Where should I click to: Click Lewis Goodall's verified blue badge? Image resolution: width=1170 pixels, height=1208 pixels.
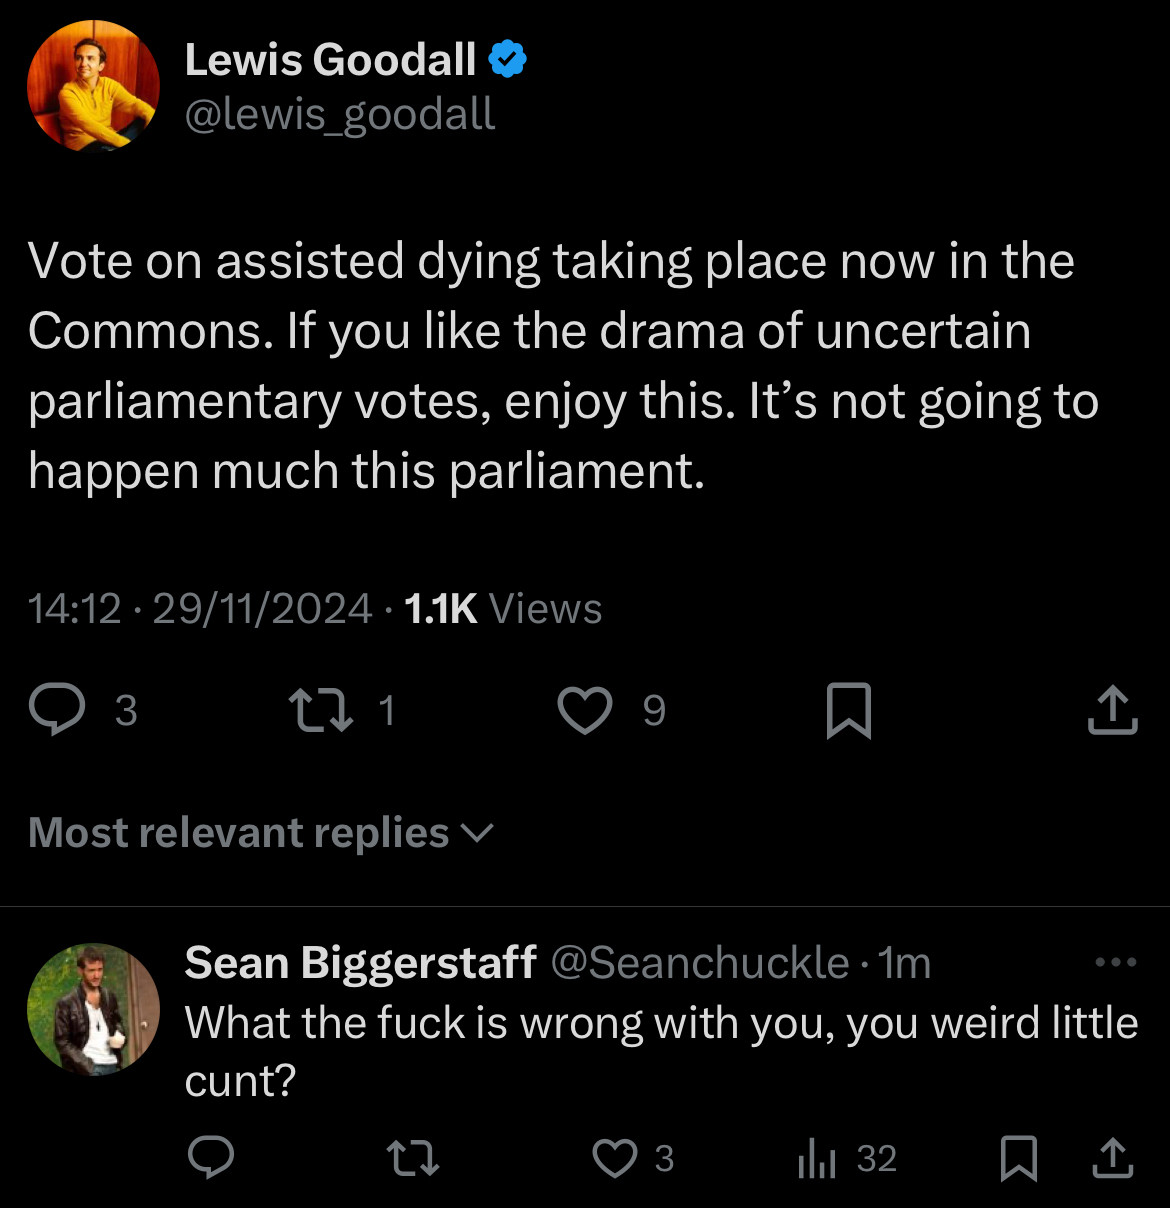tap(508, 60)
